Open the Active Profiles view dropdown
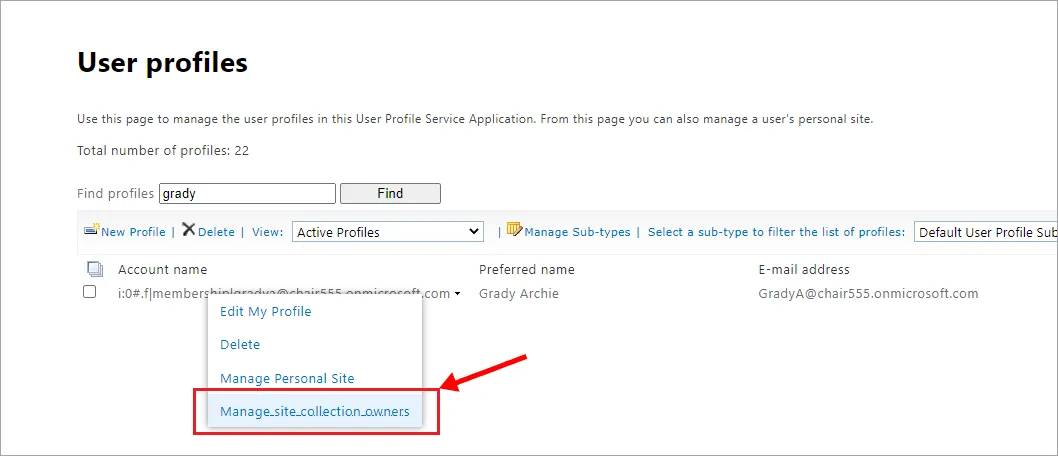Viewport: 1058px width, 456px height. coord(388,232)
